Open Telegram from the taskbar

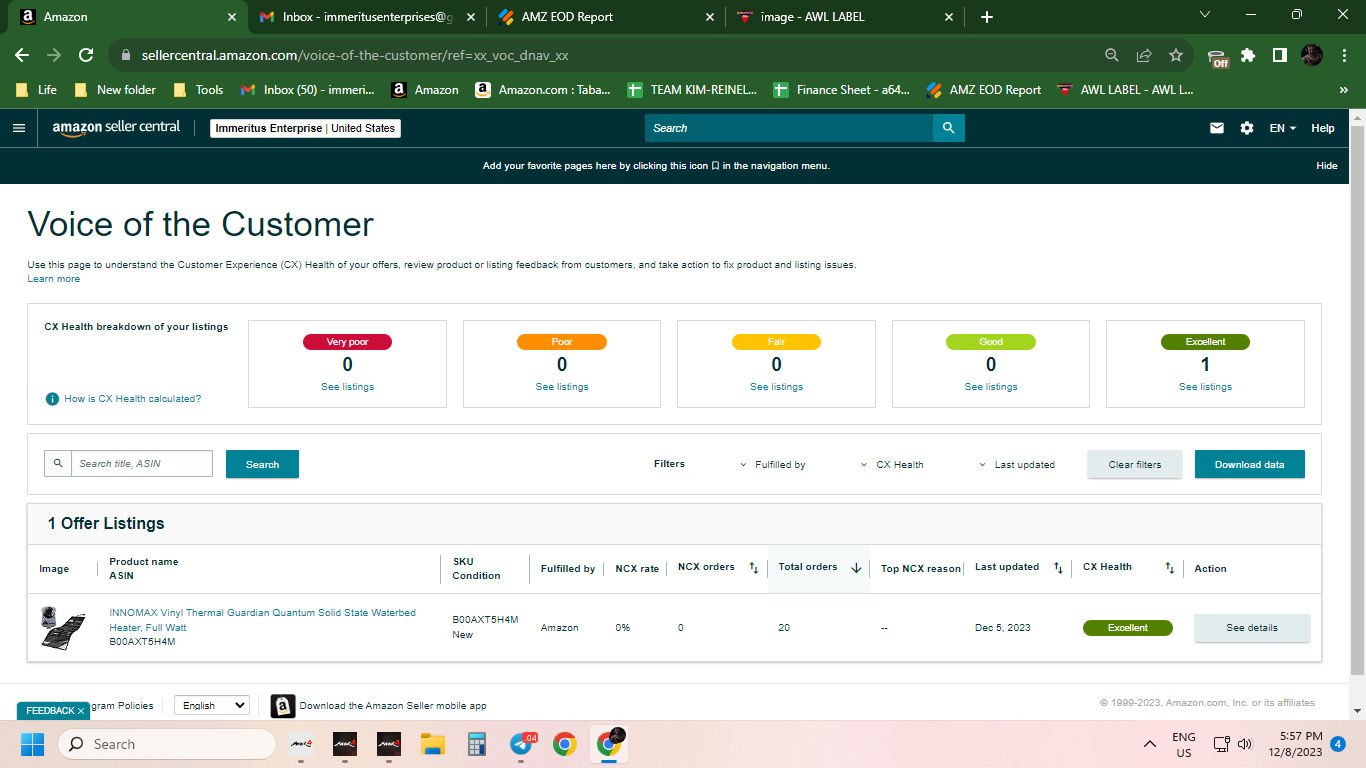click(521, 744)
